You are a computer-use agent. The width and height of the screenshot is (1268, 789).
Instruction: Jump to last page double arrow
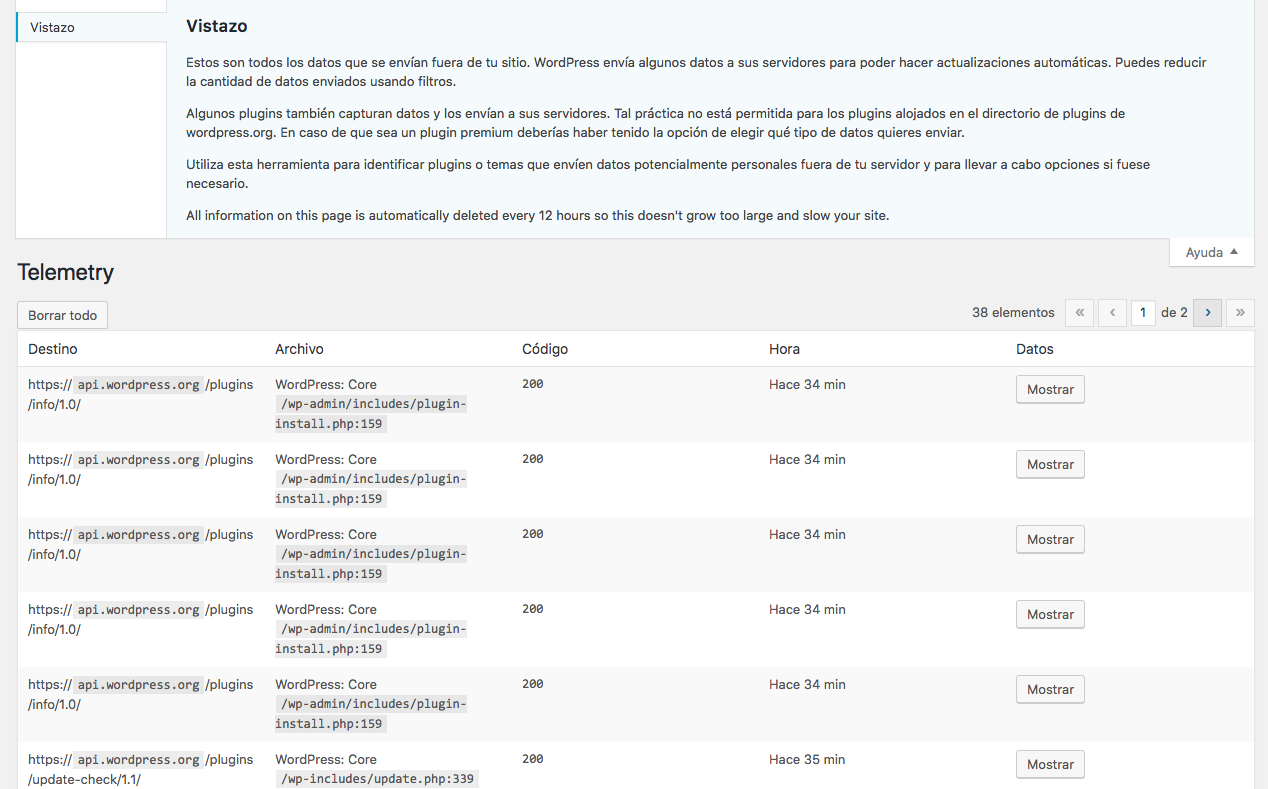(x=1240, y=313)
